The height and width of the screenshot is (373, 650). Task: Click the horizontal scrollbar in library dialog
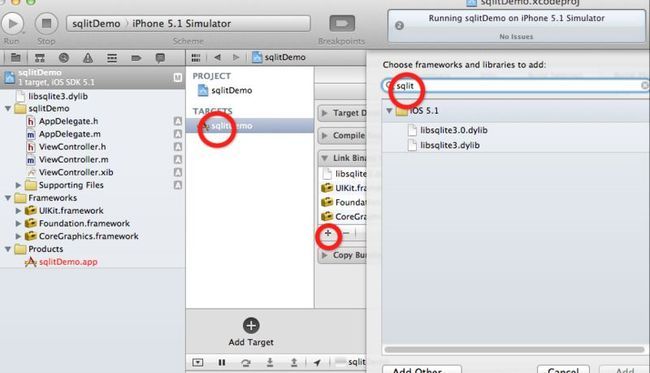pos(514,349)
